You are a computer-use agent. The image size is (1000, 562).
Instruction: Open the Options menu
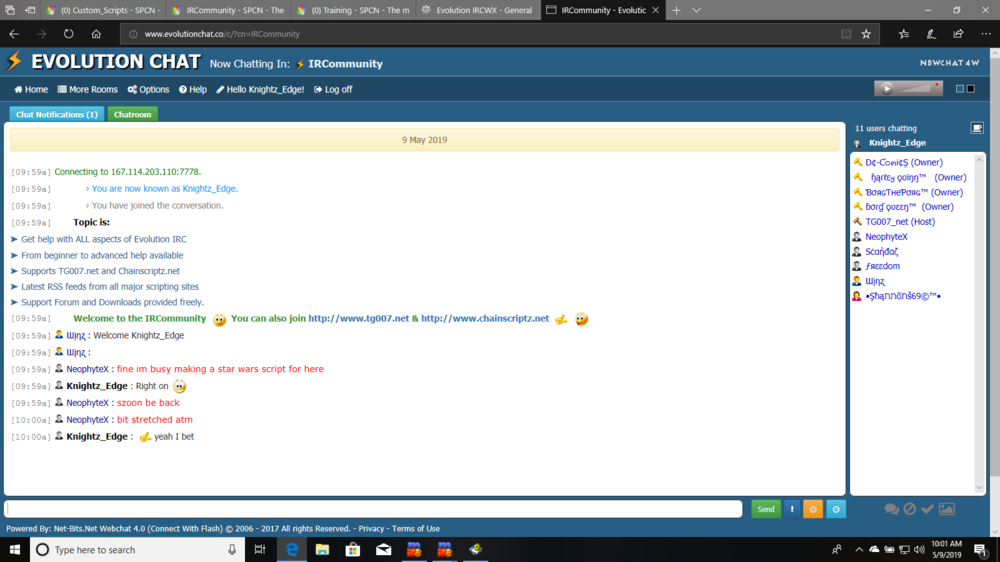click(148, 89)
